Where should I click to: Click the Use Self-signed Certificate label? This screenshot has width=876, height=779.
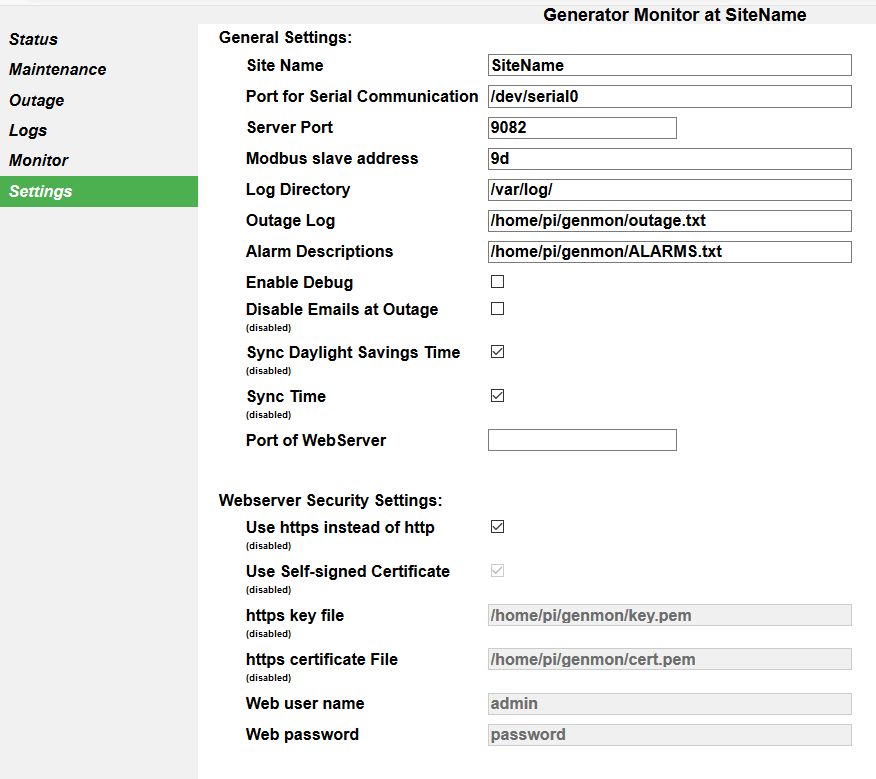[x=347, y=572]
